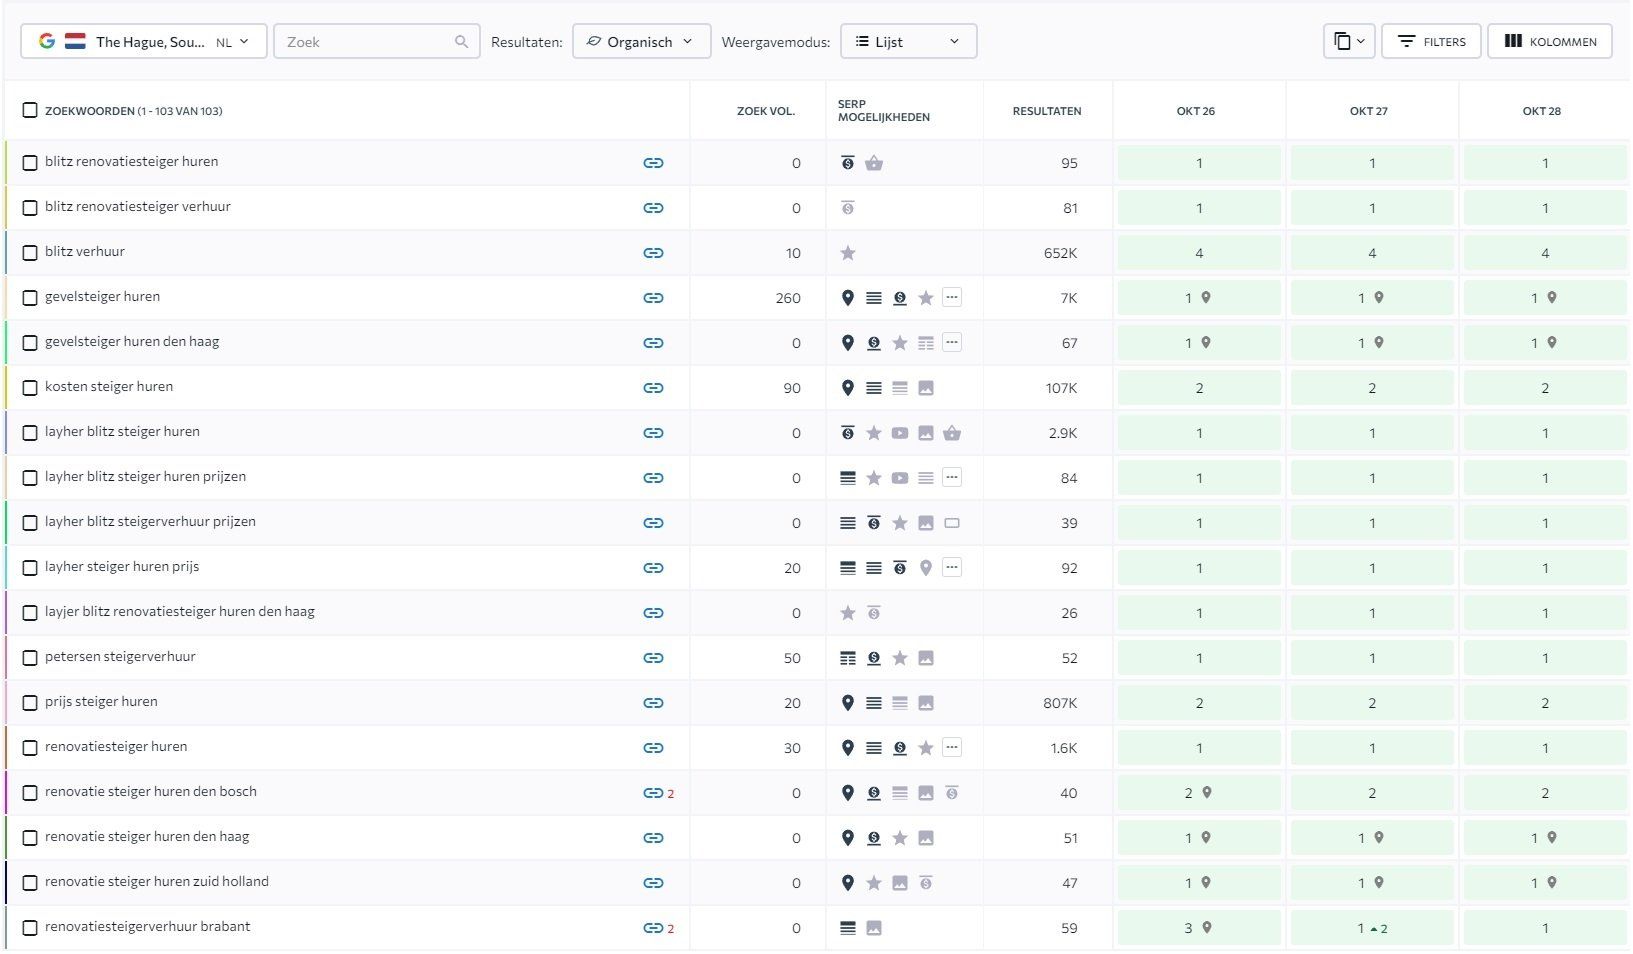Image resolution: width=1633 pixels, height=954 pixels.
Task: Sort by the RESULTATEN column header
Action: click(x=1047, y=111)
